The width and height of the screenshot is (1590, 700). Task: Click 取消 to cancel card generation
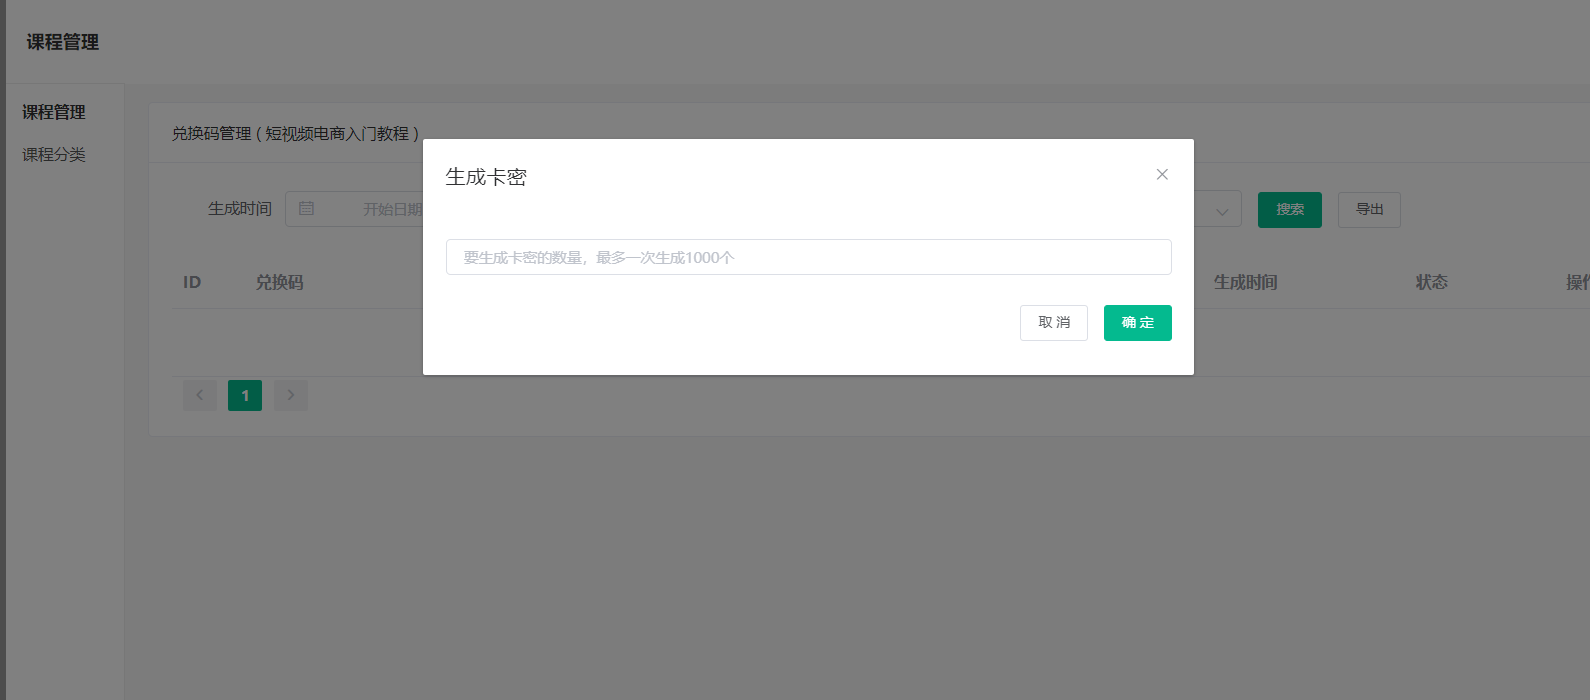[1054, 323]
